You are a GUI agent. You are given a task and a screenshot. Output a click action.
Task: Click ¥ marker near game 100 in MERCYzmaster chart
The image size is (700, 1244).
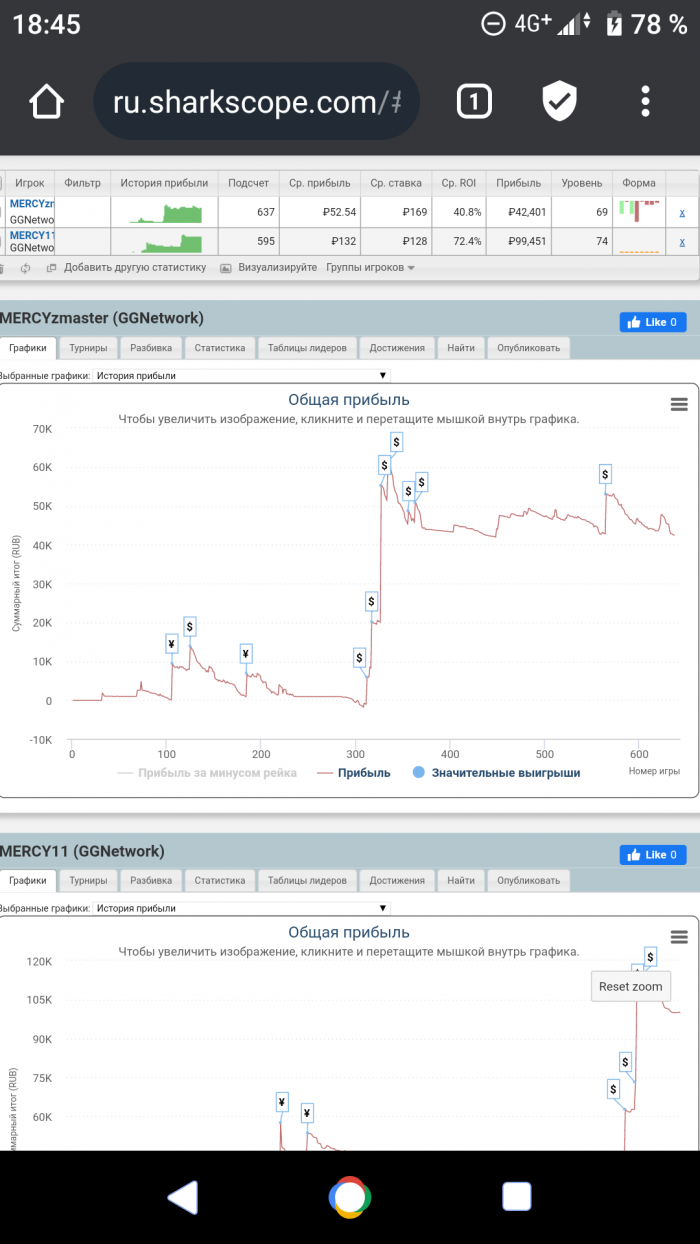coord(172,643)
